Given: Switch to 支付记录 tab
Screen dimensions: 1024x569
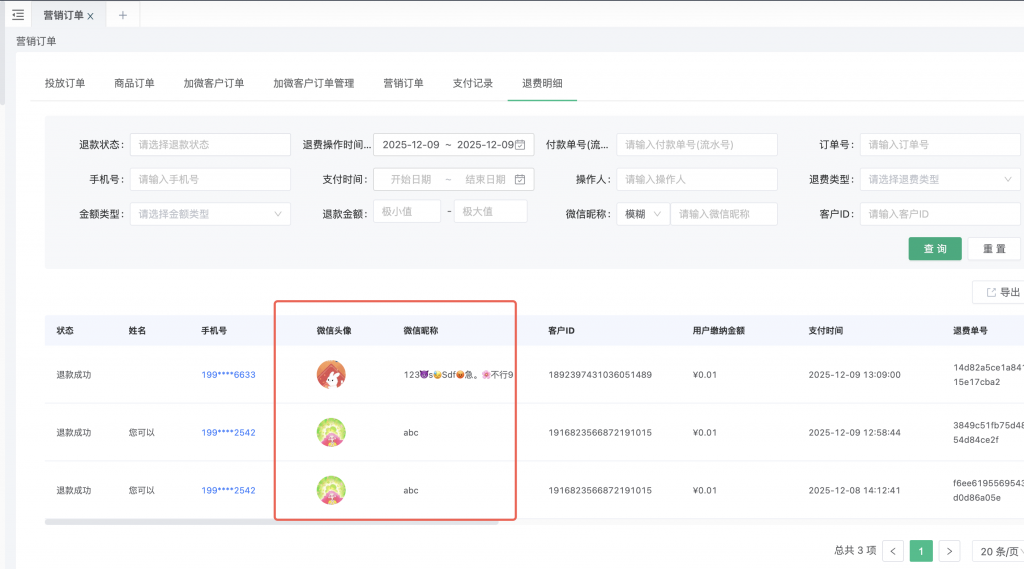Looking at the screenshot, I should [x=472, y=83].
